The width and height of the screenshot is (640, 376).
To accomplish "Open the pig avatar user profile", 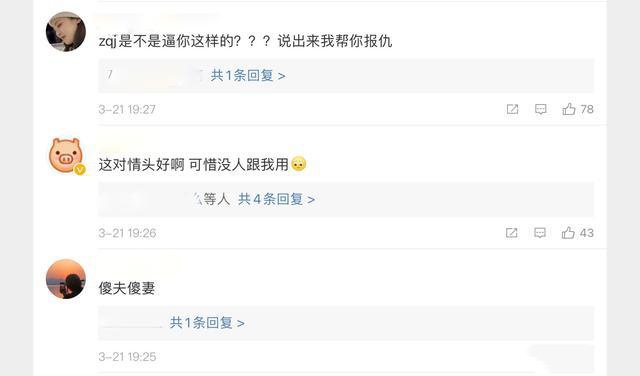I will (66, 156).
